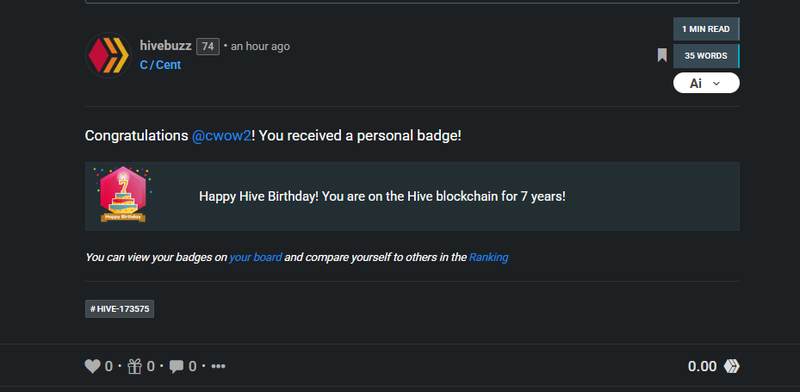Click the 1 MIN READ label
The width and height of the screenshot is (800, 392).
click(706, 29)
